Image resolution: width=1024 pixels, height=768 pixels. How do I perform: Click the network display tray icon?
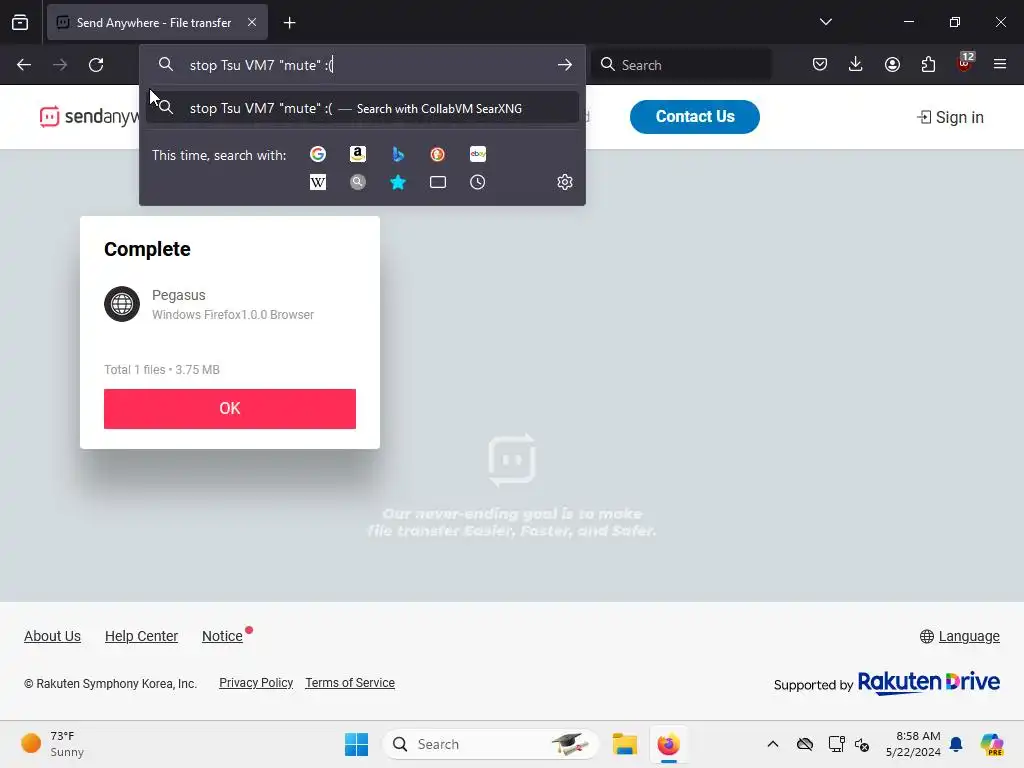836,744
